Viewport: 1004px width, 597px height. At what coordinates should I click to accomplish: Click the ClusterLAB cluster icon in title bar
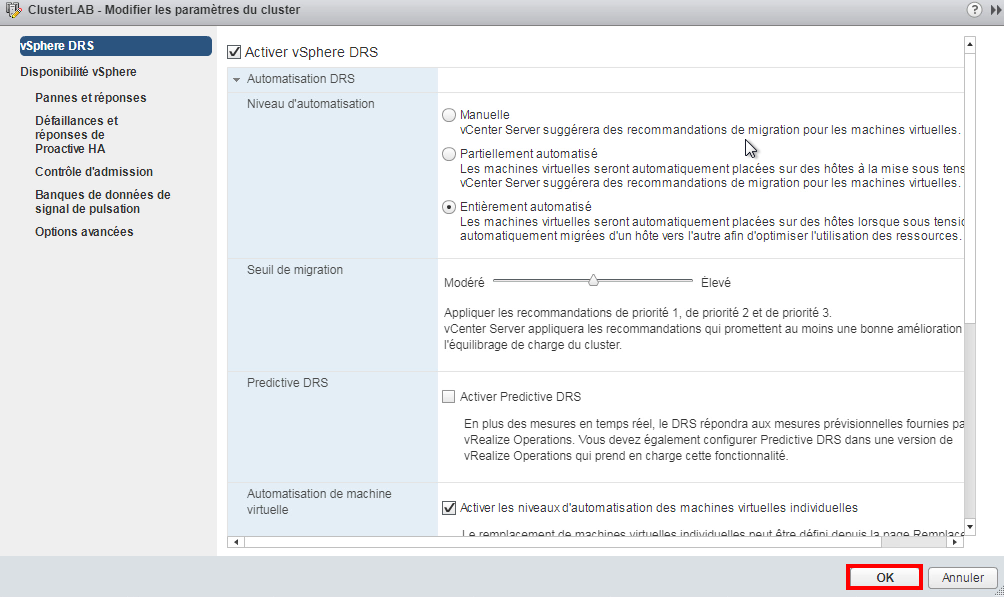pyautogui.click(x=13, y=10)
